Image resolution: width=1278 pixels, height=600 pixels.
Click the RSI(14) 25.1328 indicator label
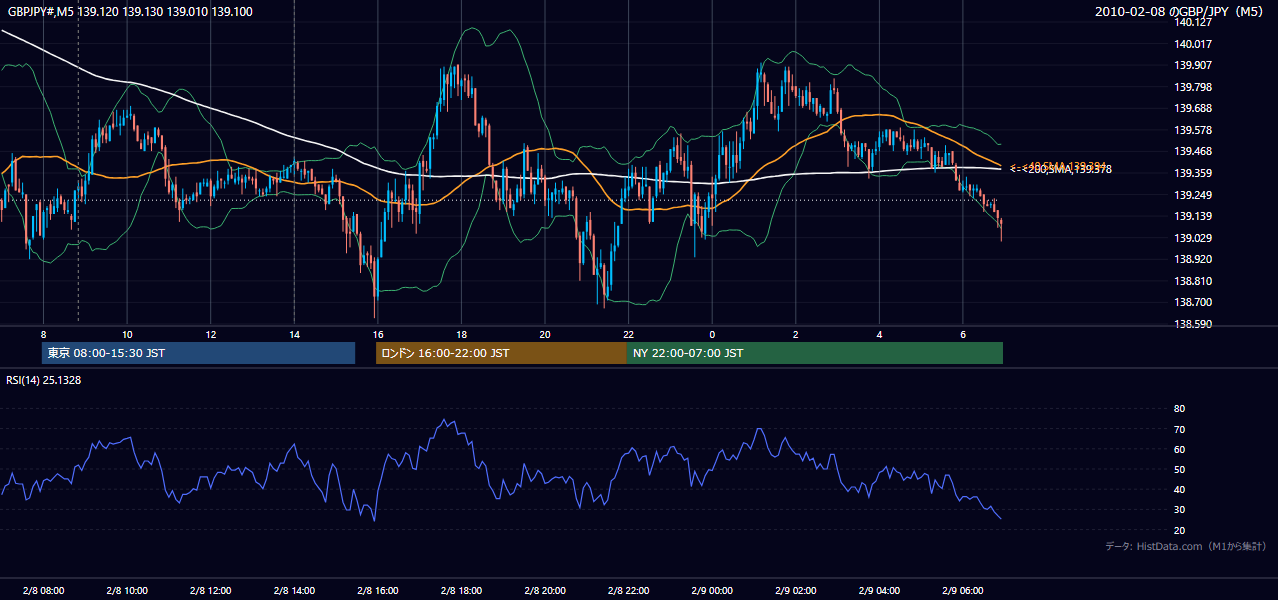click(x=44, y=380)
